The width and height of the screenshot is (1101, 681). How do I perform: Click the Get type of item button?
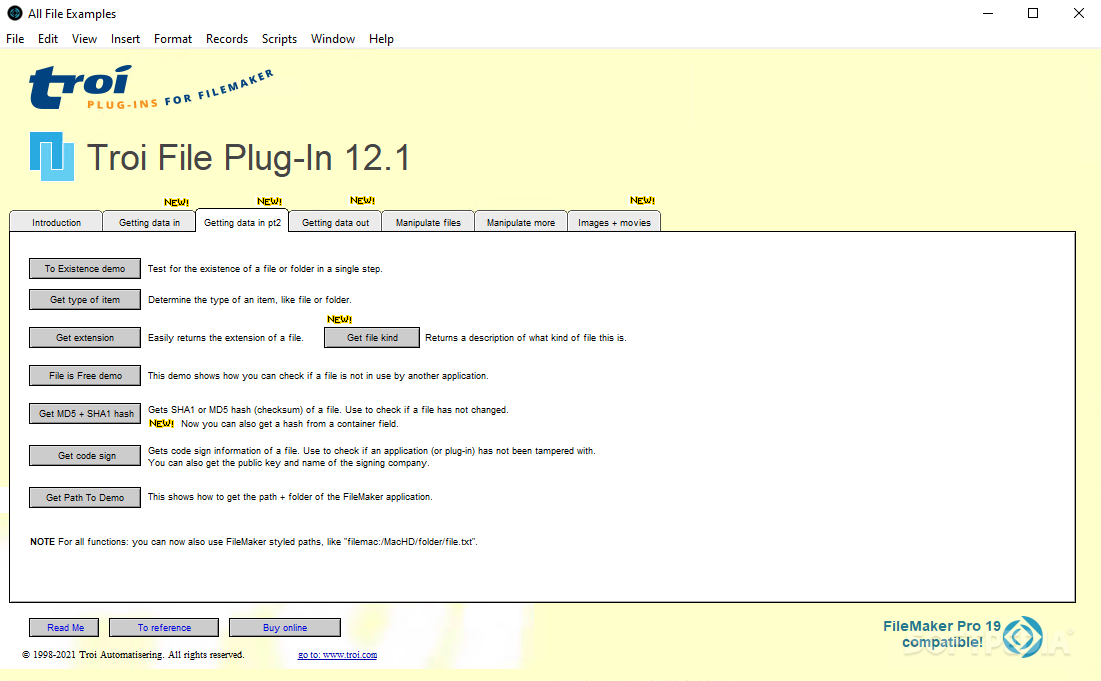[x=85, y=299]
